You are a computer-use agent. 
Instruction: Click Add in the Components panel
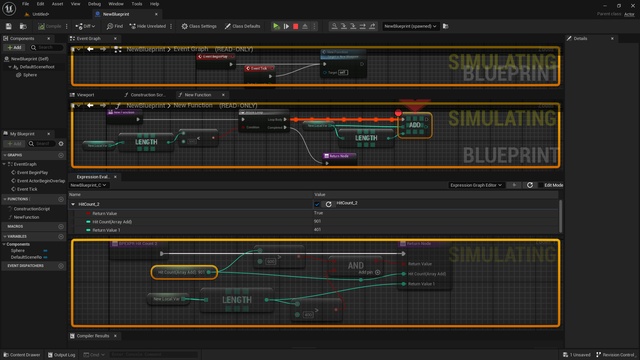tap(15, 47)
